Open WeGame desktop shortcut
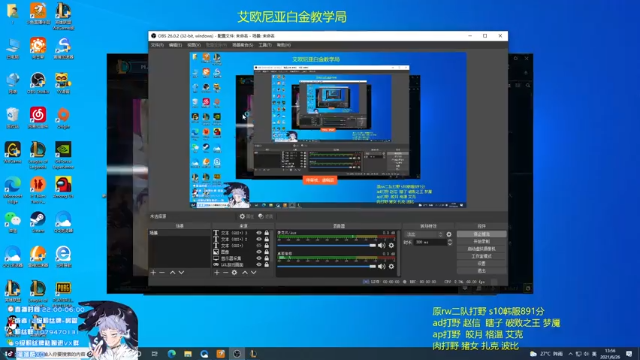Viewport: 640px width, 360px height. point(13,153)
